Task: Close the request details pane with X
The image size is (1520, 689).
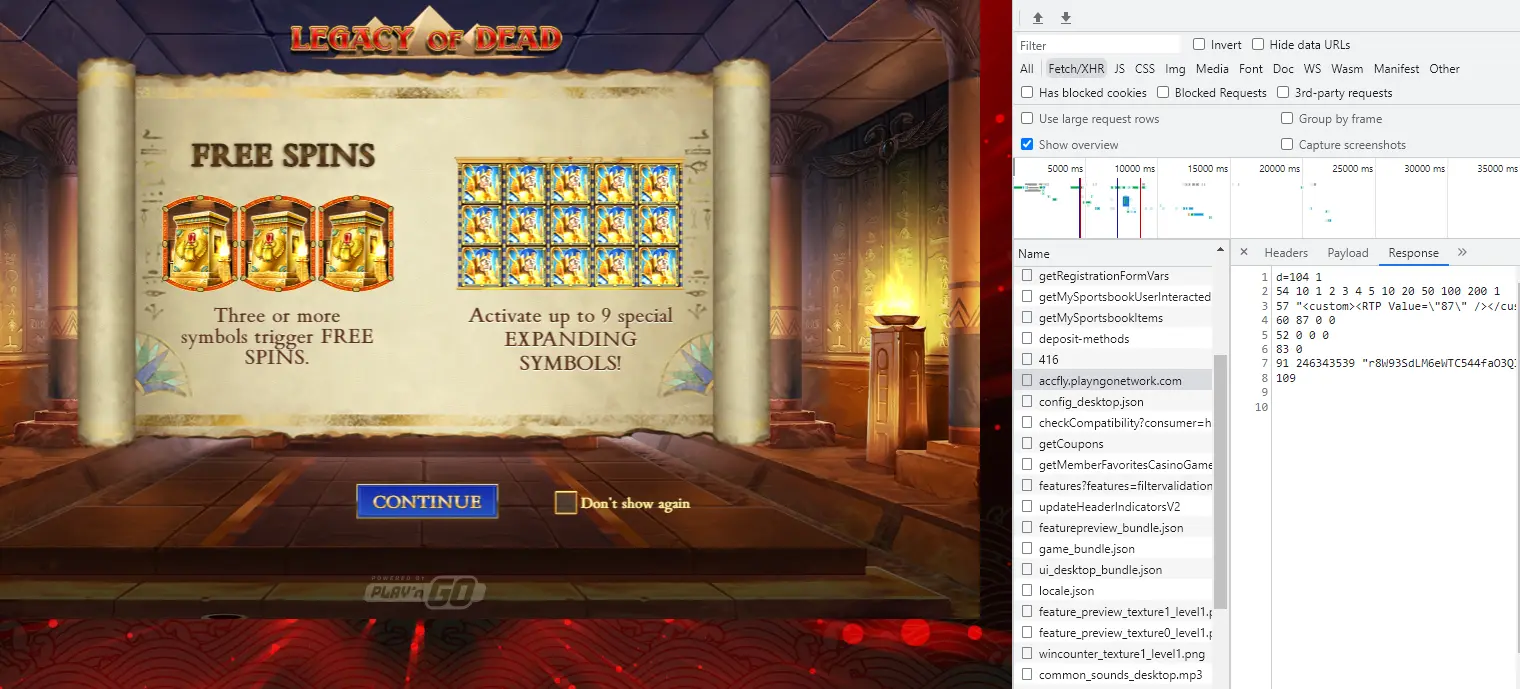Action: click(1243, 253)
